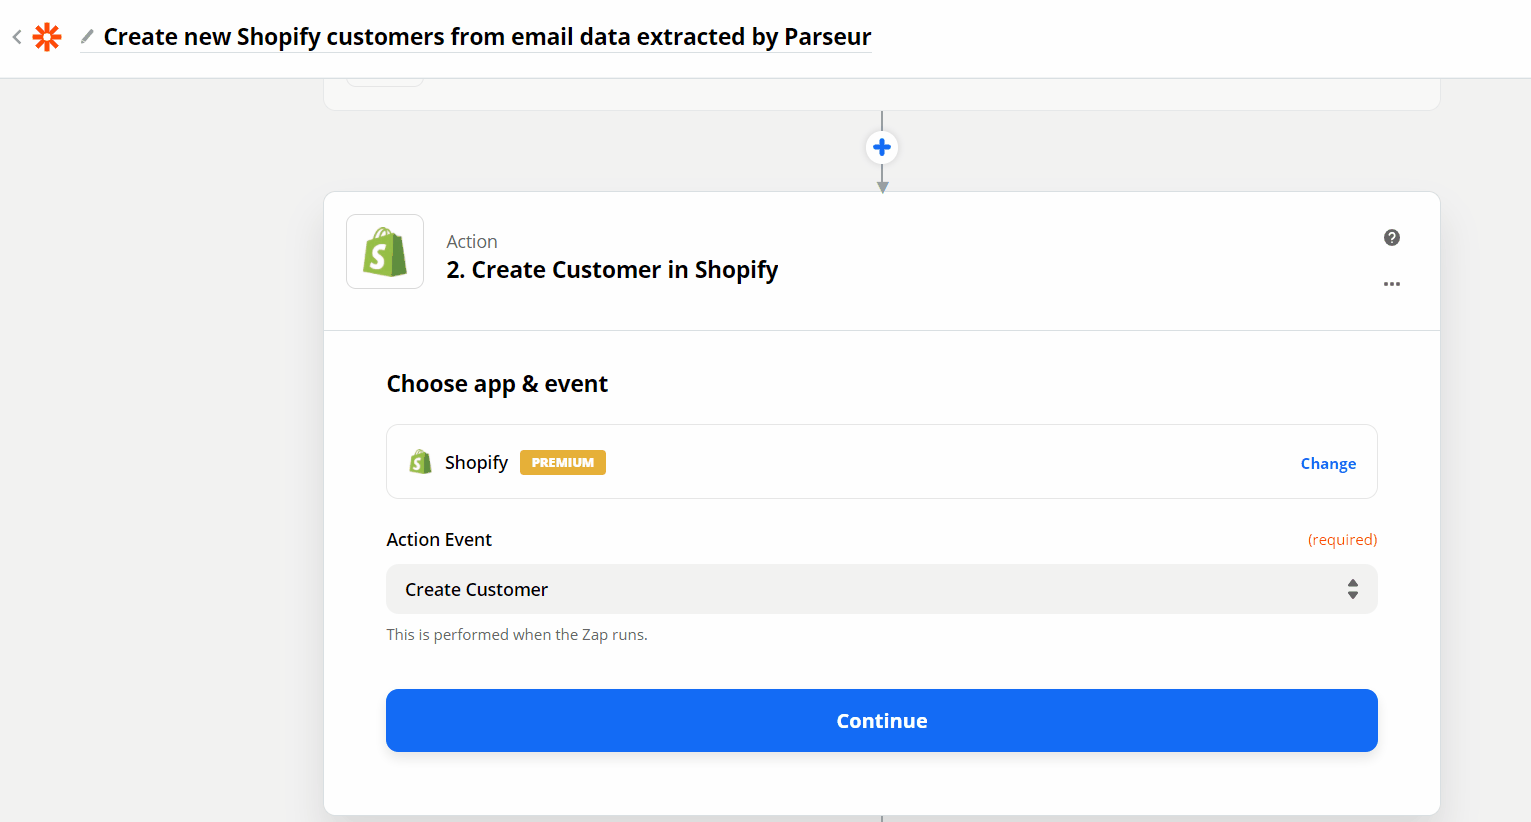Screen dimensions: 1531x822
Task: Click the pencil icon to rename Zap
Action: (87, 37)
